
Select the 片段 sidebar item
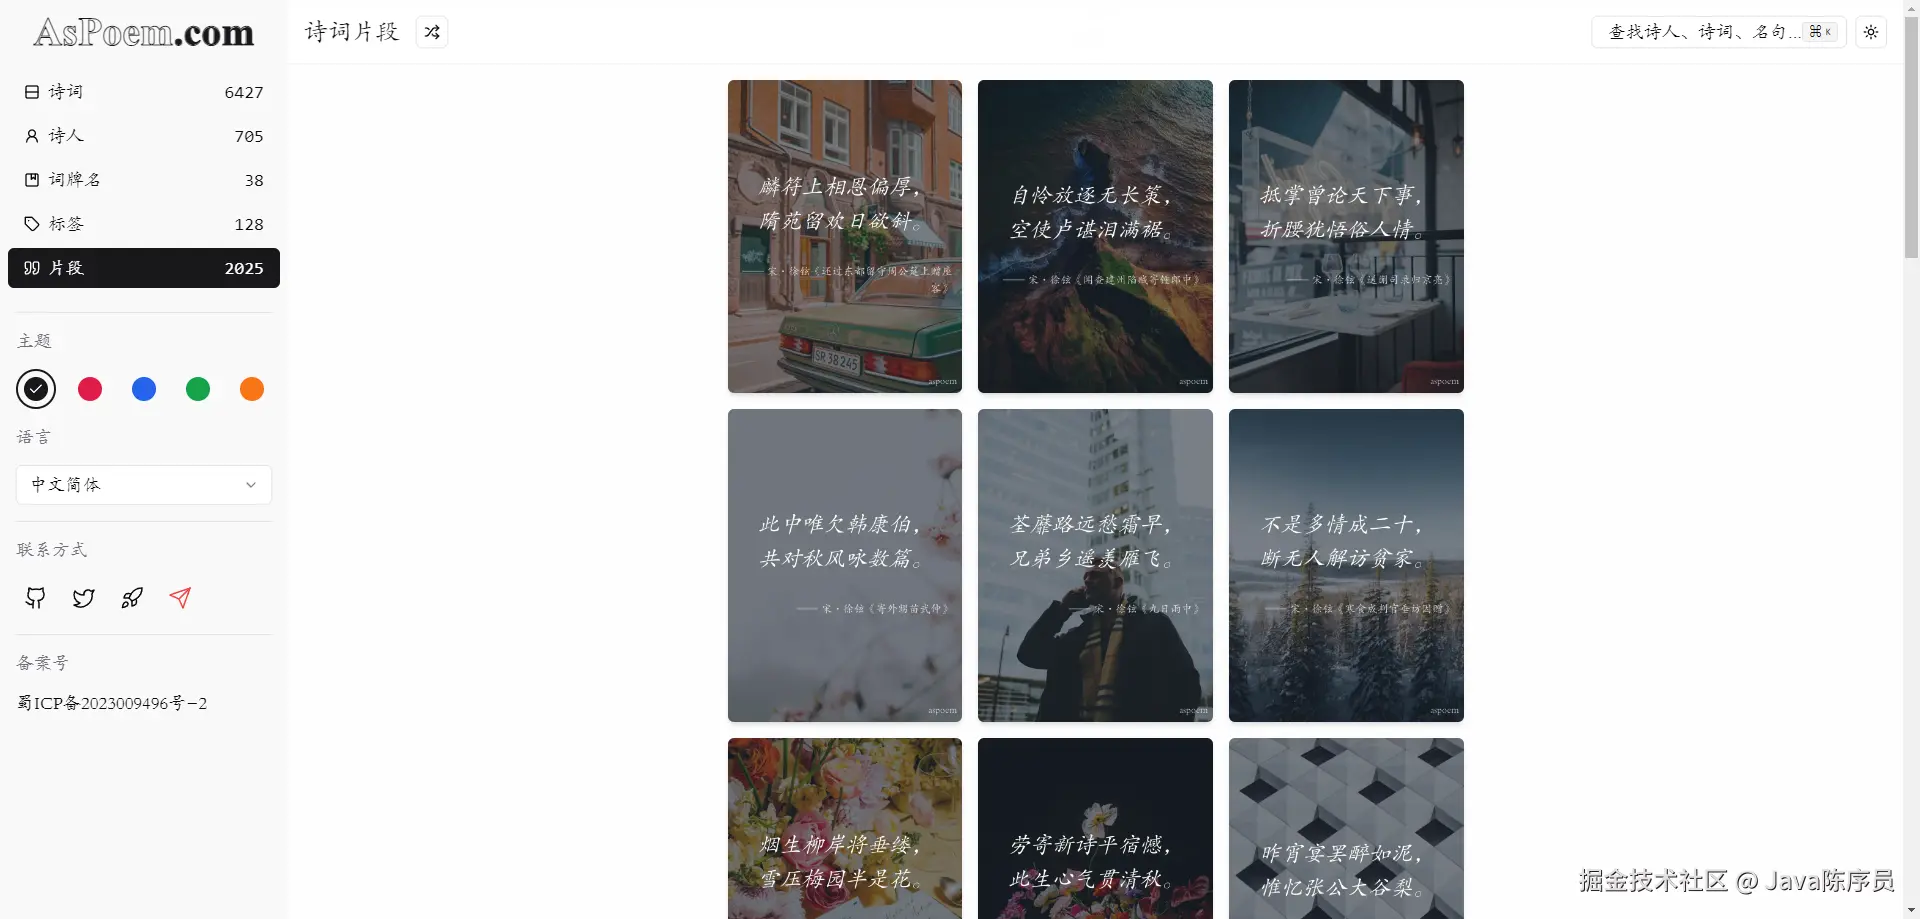pos(144,268)
